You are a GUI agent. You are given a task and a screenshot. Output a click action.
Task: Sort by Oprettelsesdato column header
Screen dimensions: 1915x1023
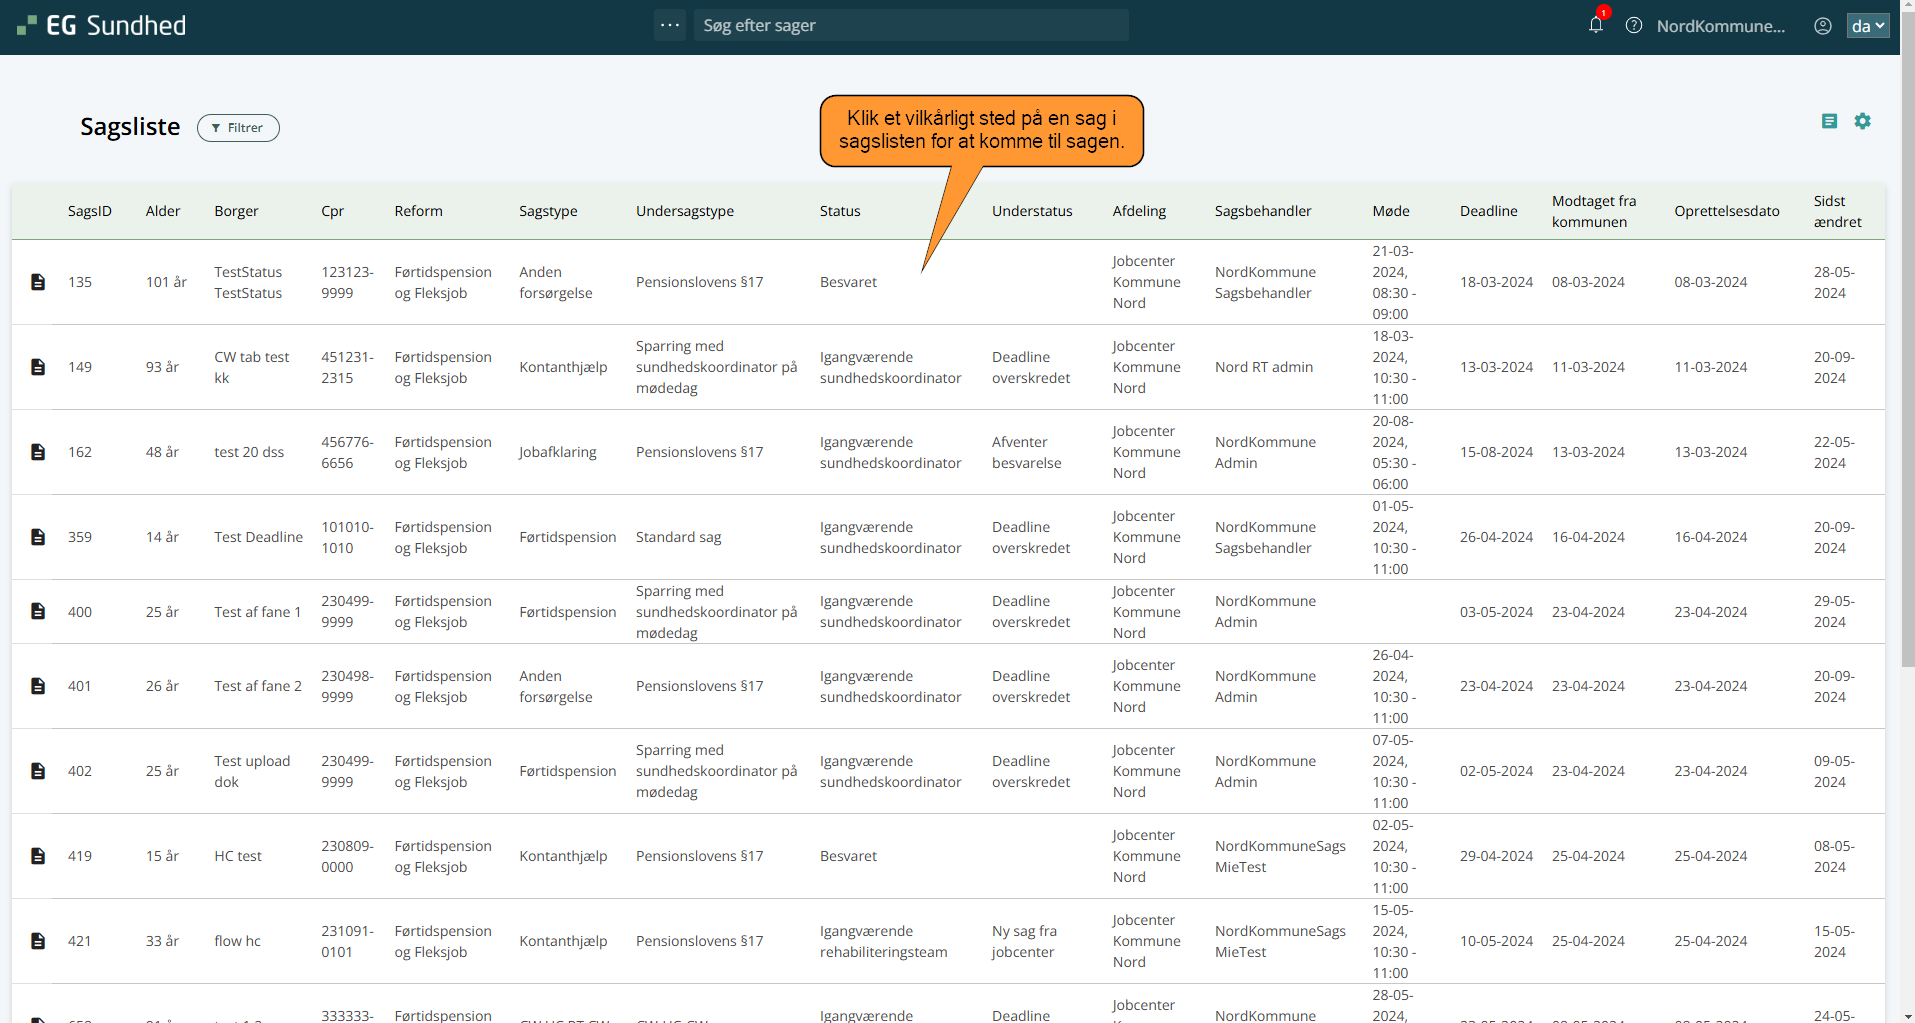pos(1727,211)
